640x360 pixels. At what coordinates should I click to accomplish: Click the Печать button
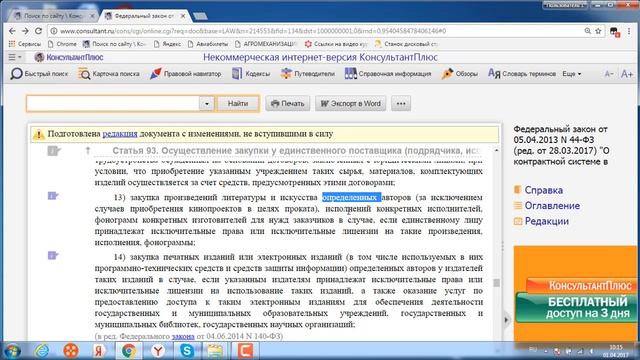[x=288, y=104]
